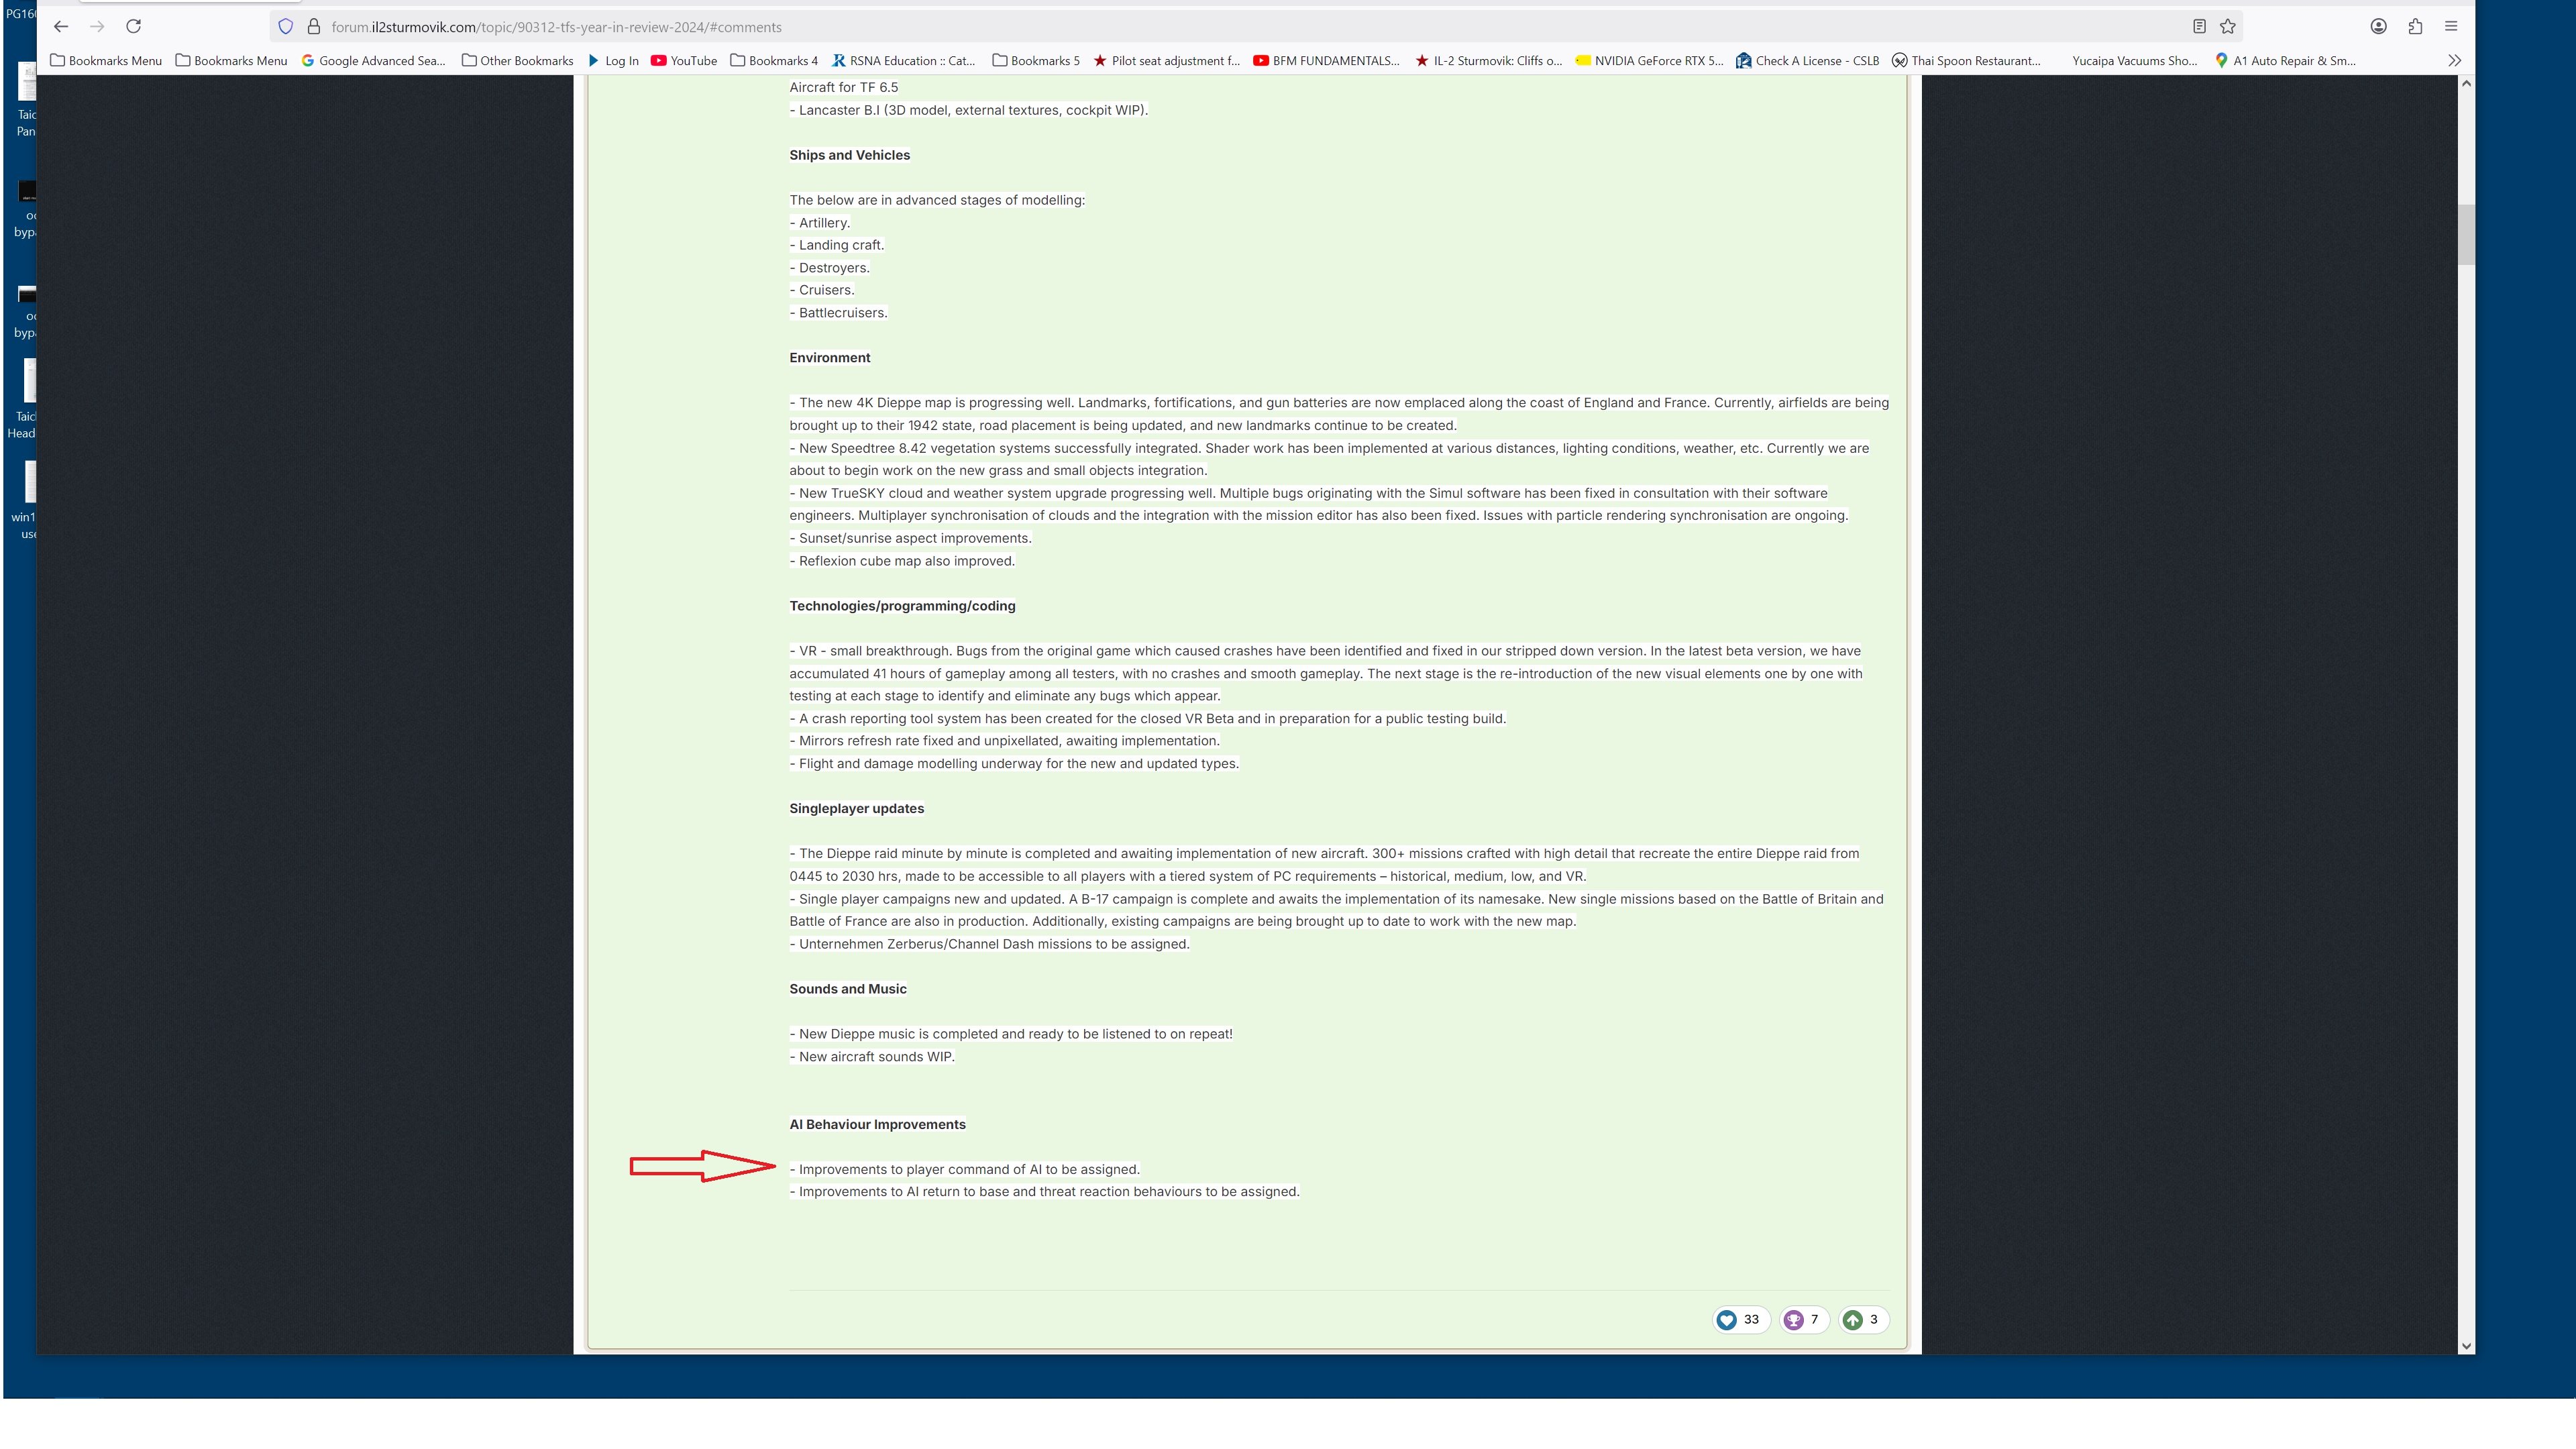Toggle reader view icon in address bar
The width and height of the screenshot is (2576, 1449).
pos(2199,27)
